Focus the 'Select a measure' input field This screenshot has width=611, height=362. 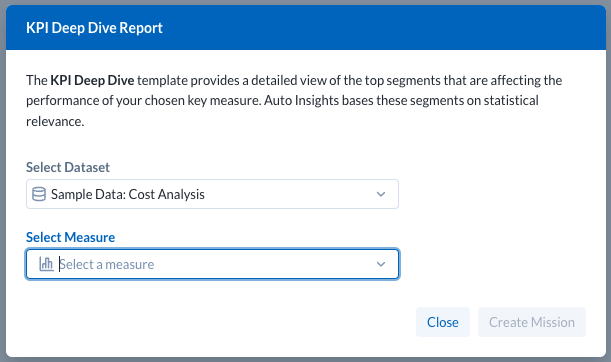(x=212, y=264)
